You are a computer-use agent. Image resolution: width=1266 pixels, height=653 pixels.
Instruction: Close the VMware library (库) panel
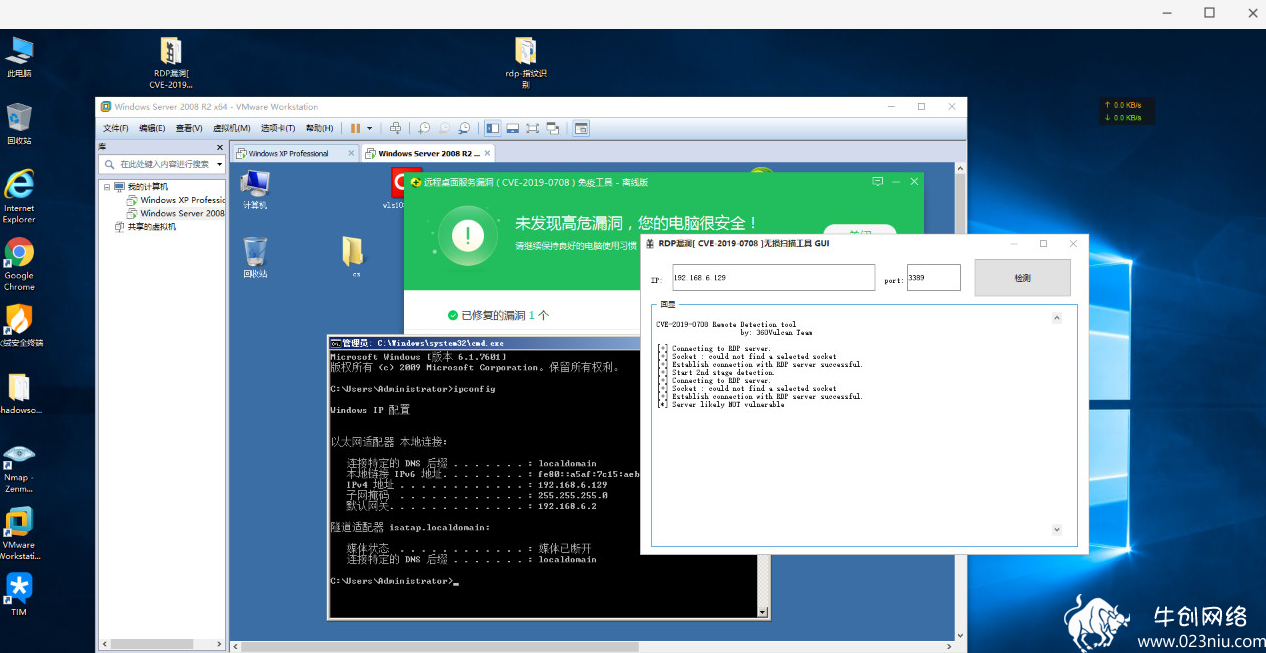219,146
